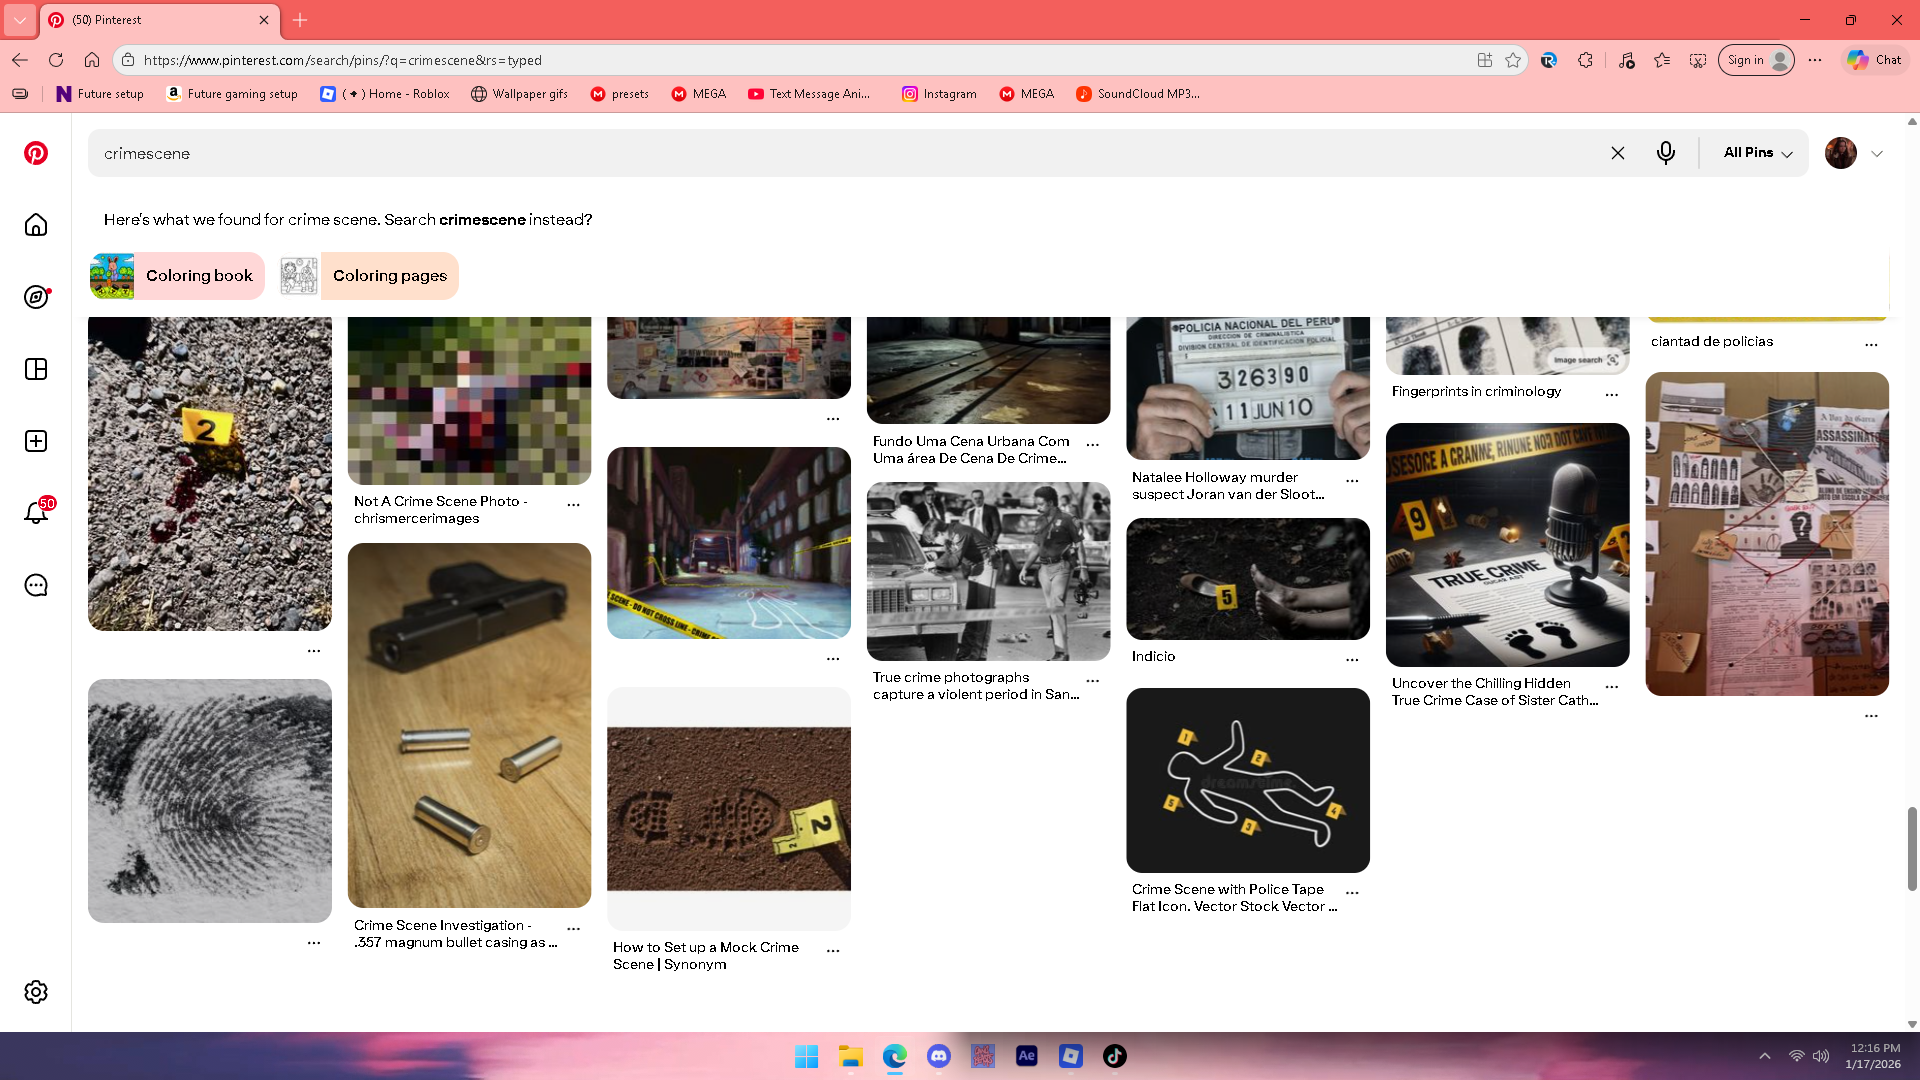Open the tab list dropdown in the browser
Image resolution: width=1920 pixels, height=1080 pixels.
point(19,20)
